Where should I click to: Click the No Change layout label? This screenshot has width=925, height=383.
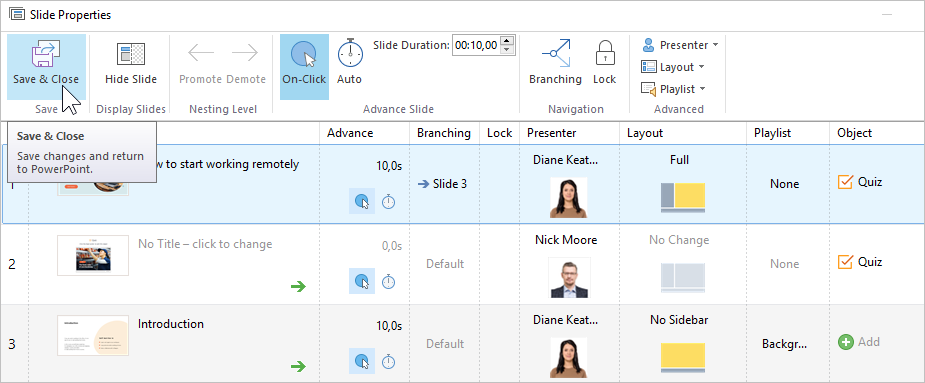[x=679, y=240]
